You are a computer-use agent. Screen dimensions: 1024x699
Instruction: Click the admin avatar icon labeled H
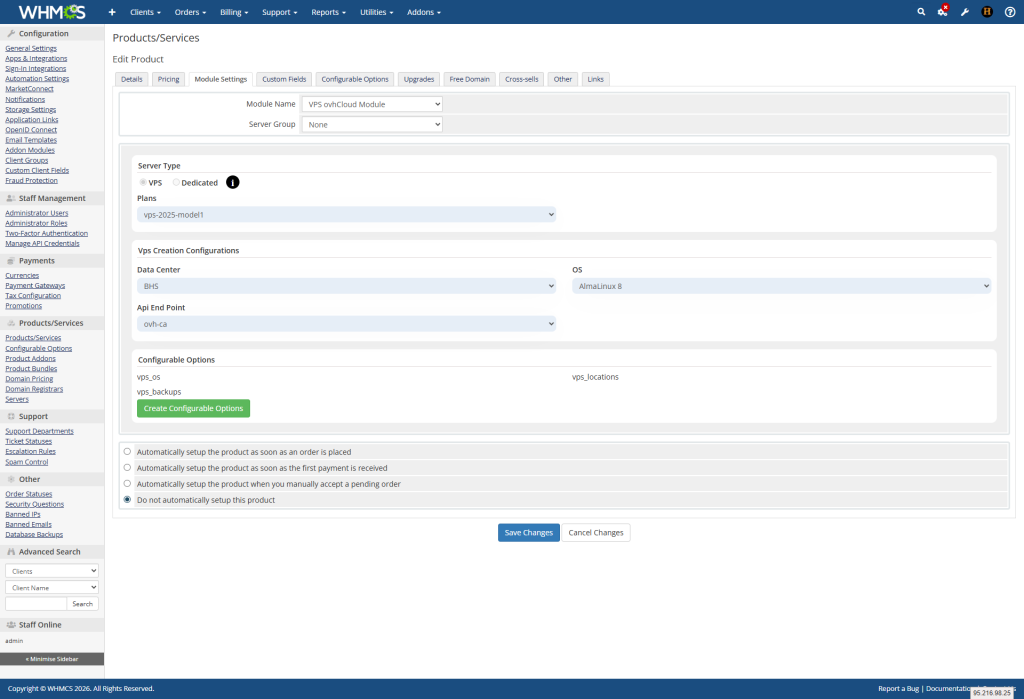(986, 12)
